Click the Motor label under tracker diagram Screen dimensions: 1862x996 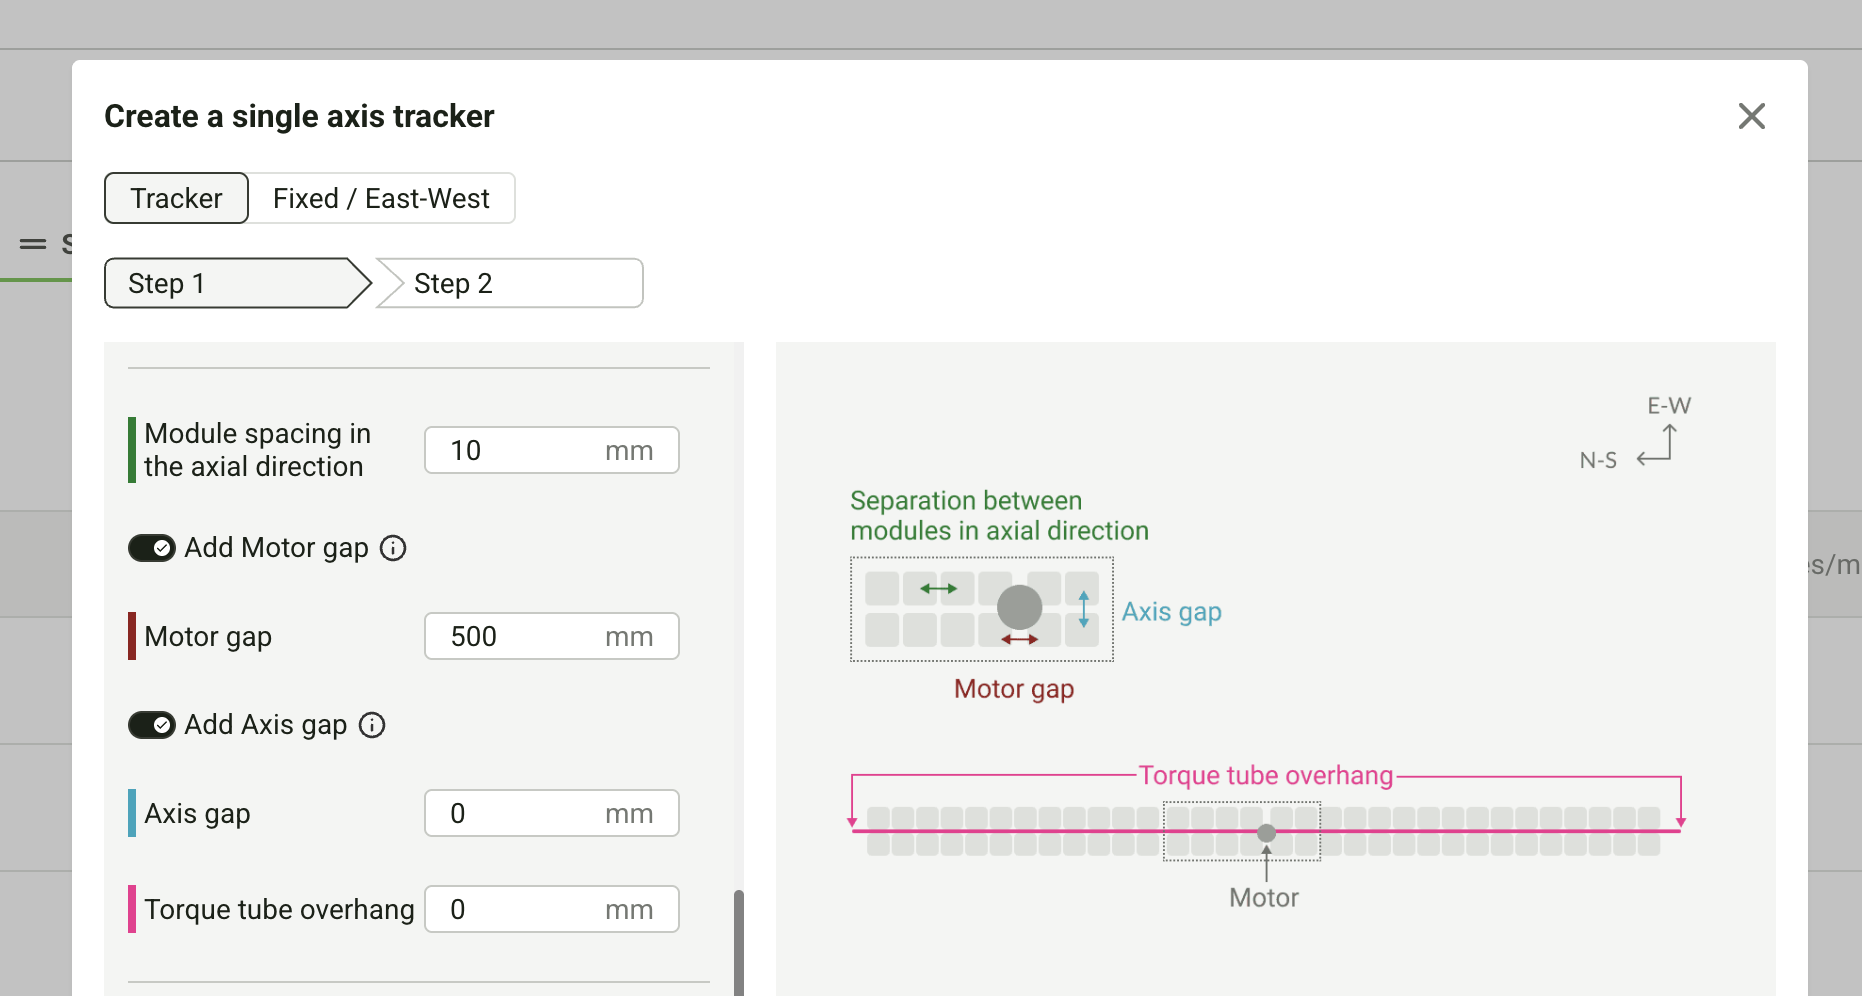1264,898
